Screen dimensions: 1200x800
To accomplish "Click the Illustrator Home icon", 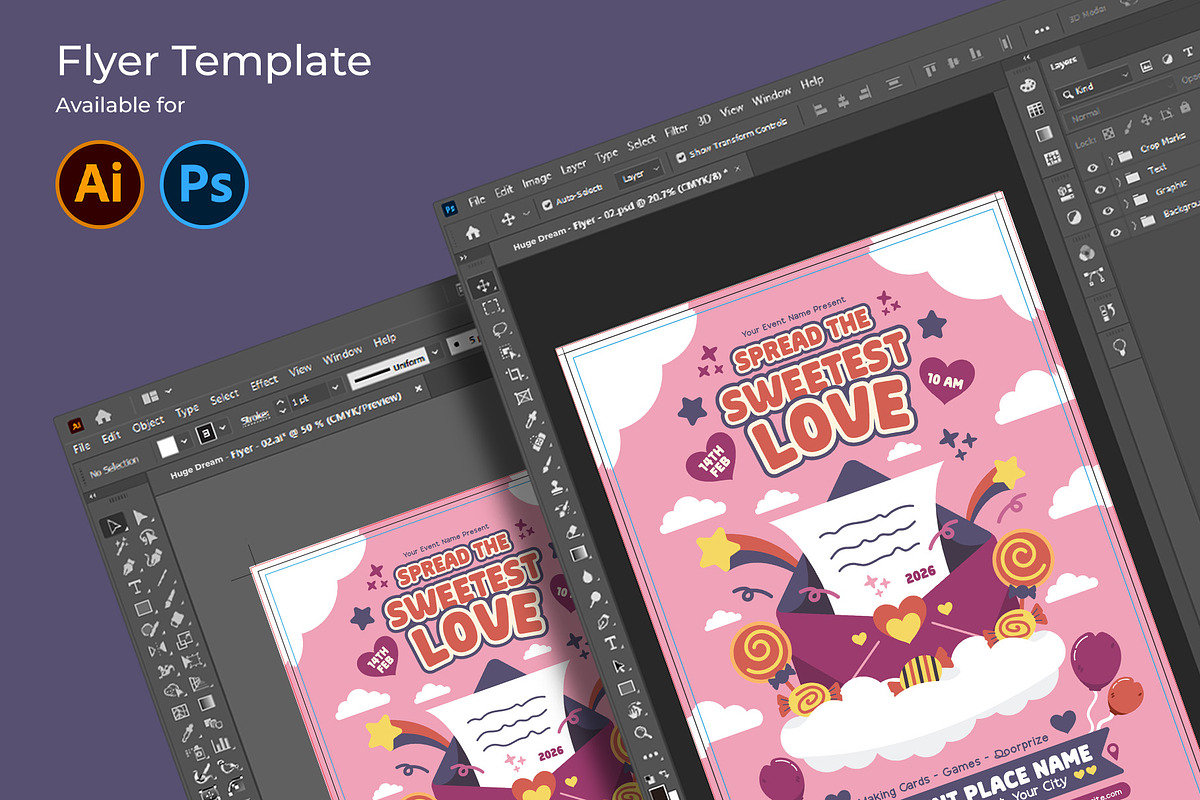I will click(103, 416).
